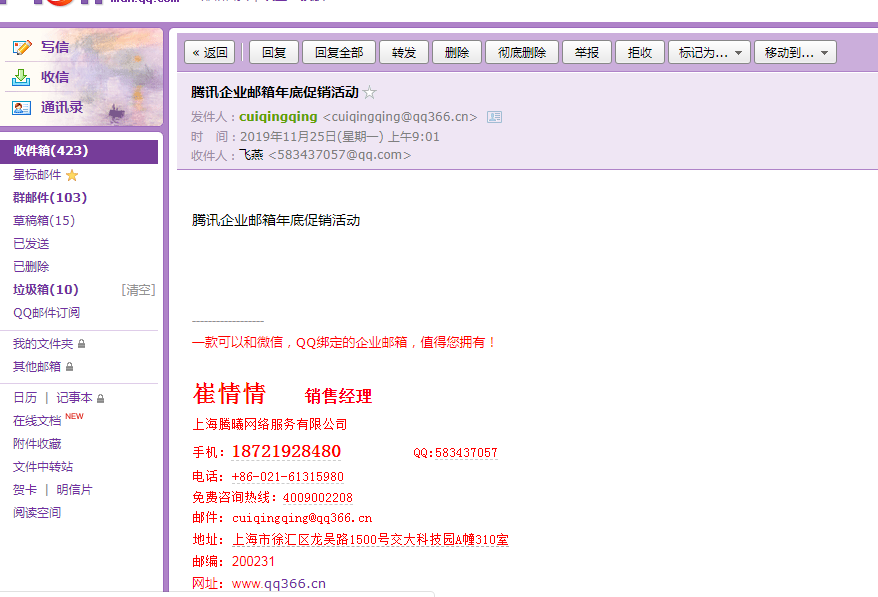Forward this email using 转发

click(404, 51)
